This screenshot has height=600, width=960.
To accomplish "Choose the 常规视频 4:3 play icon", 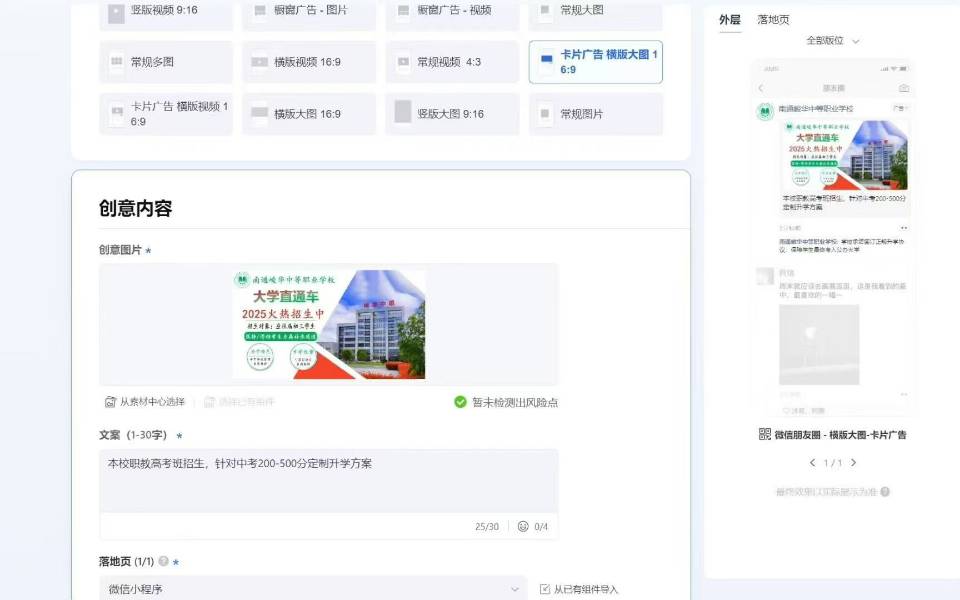I will coord(403,62).
